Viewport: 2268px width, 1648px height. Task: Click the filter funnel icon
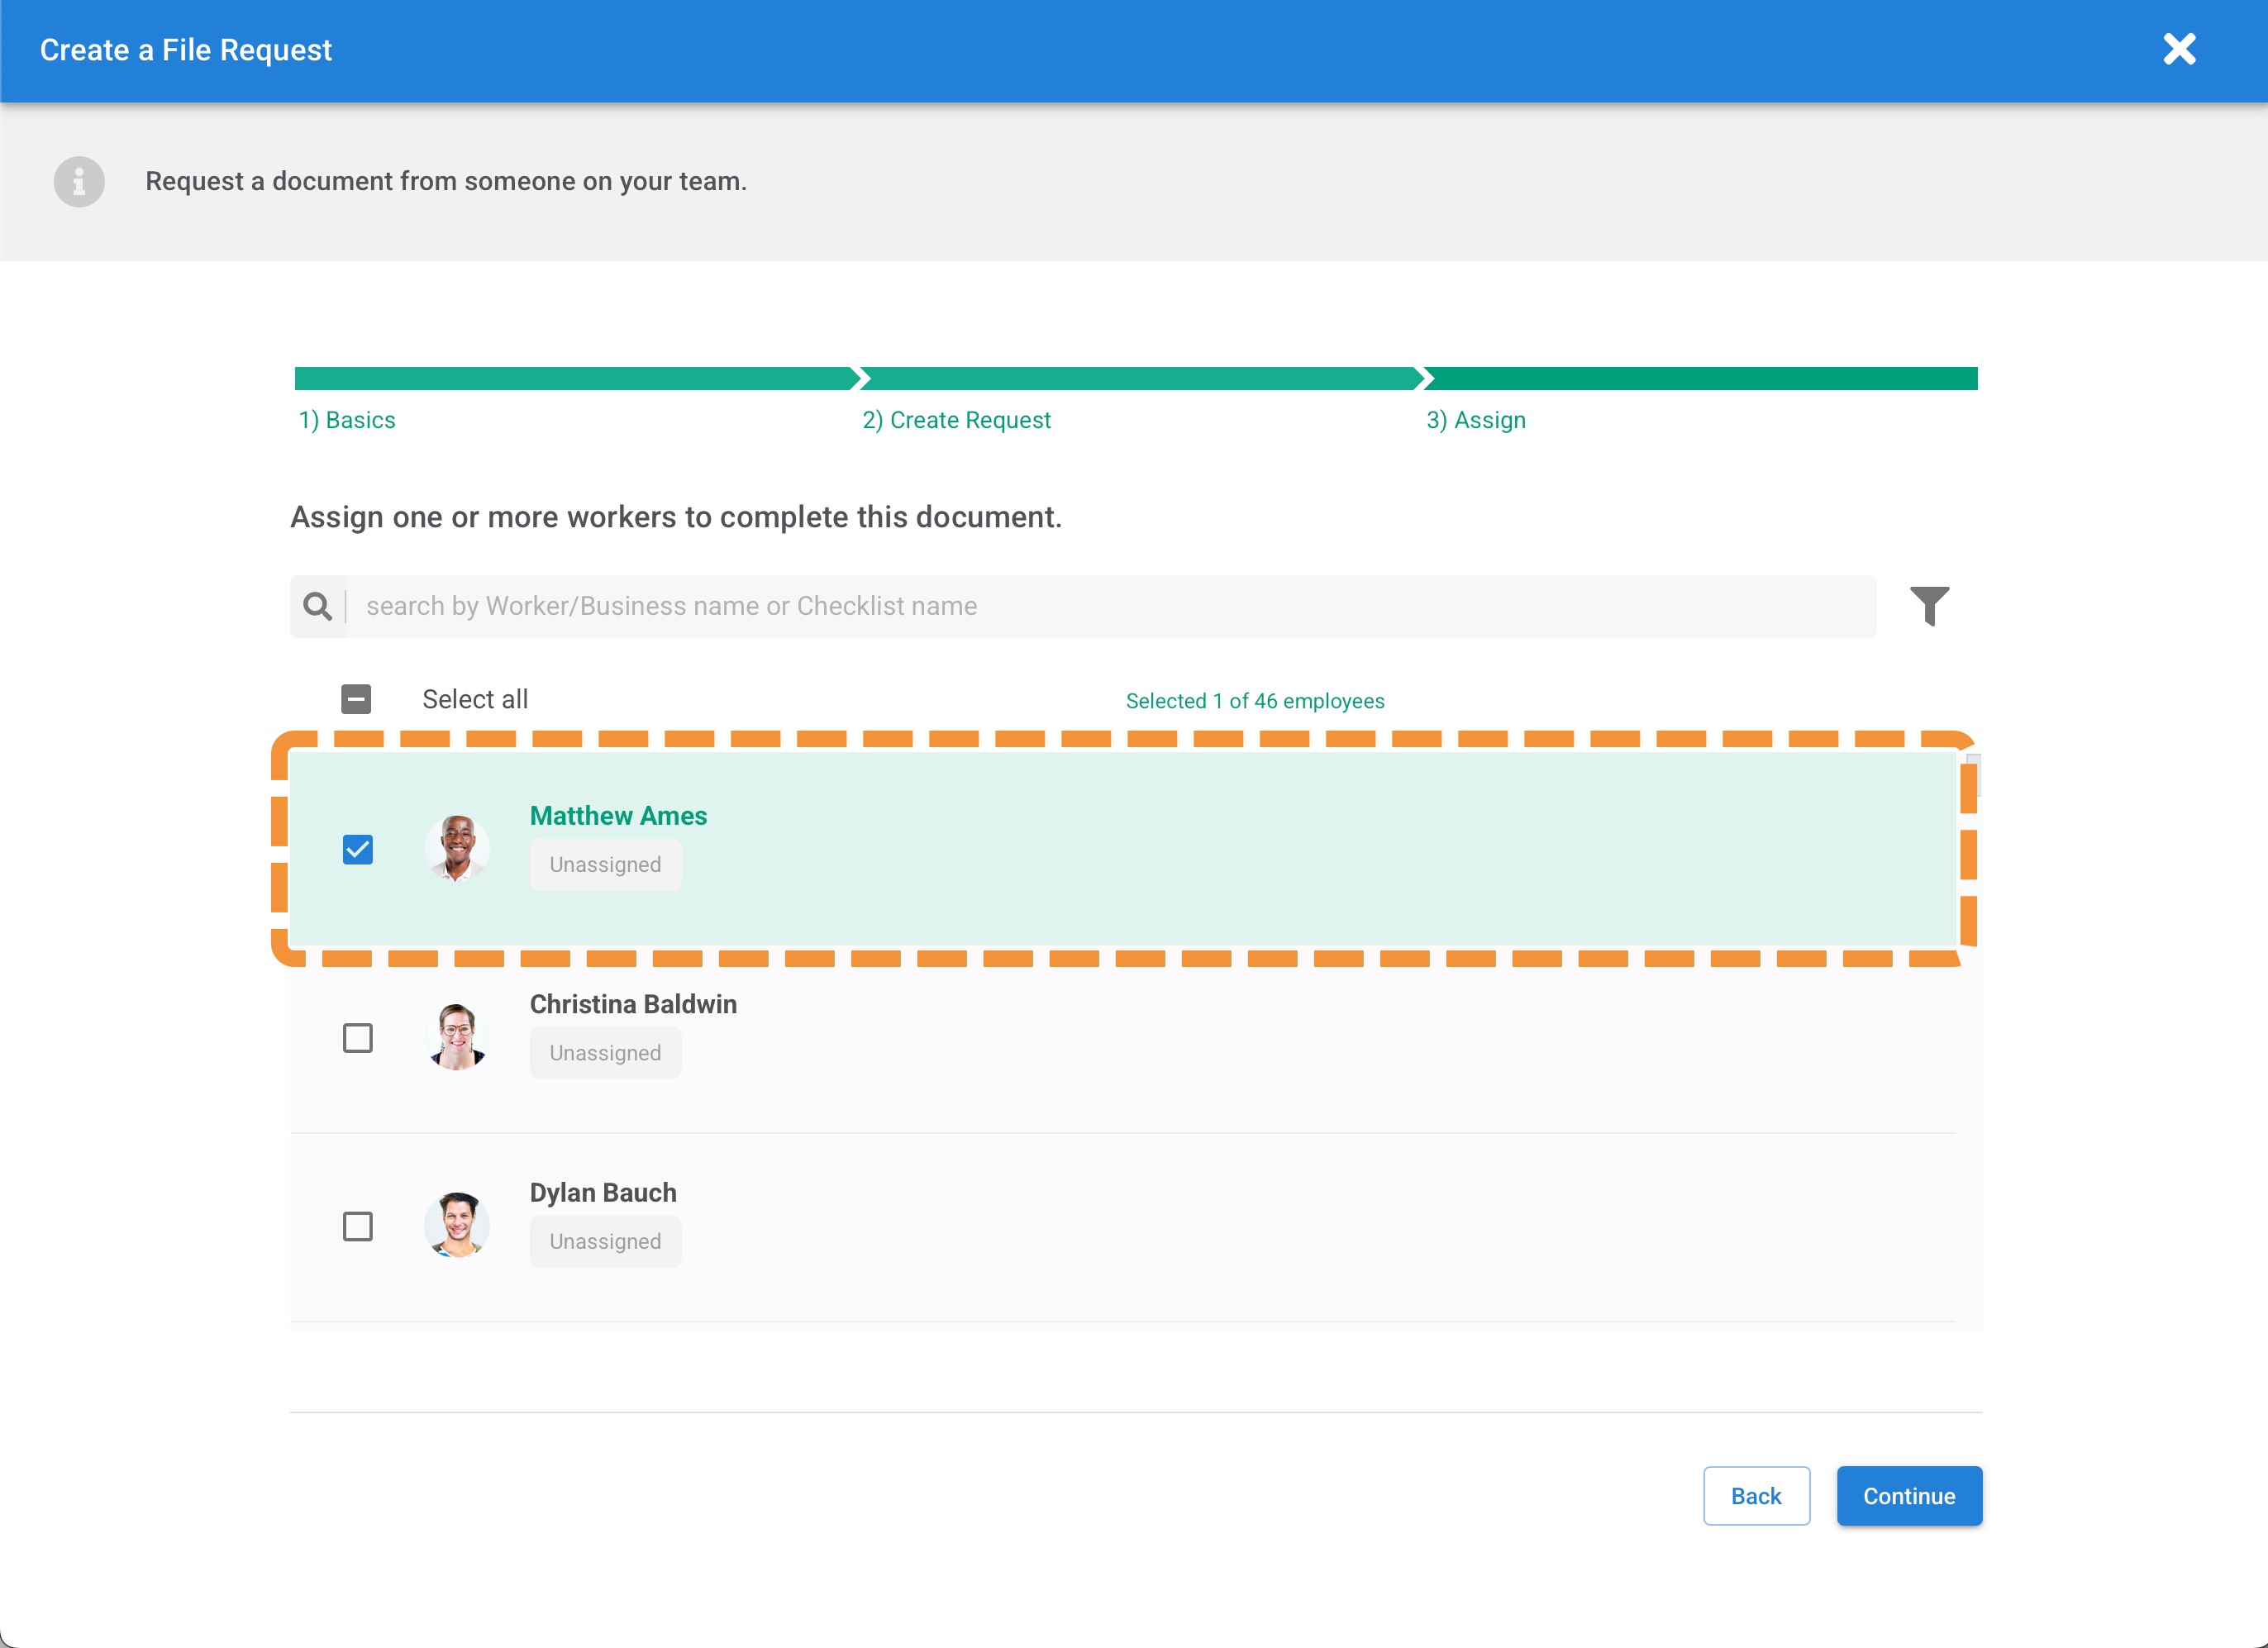pyautogui.click(x=1929, y=605)
